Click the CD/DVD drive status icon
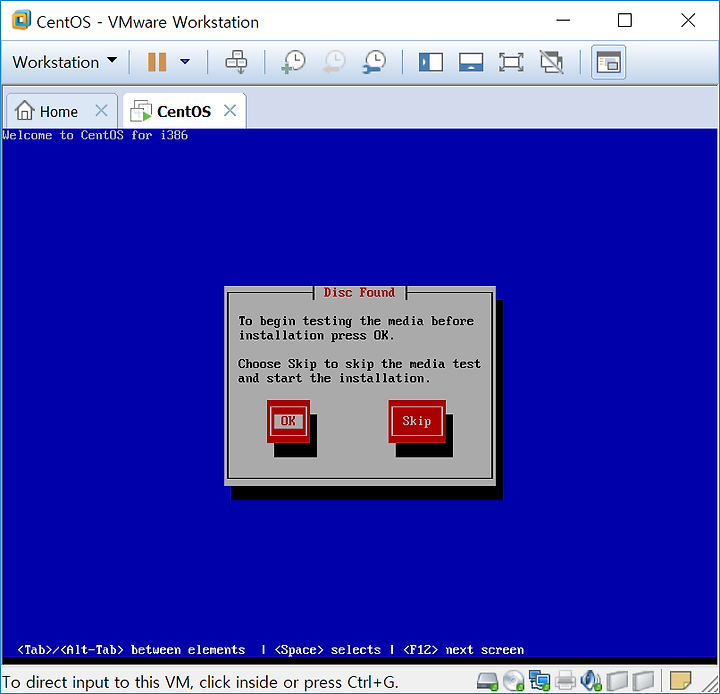The height and width of the screenshot is (694, 720). (513, 681)
